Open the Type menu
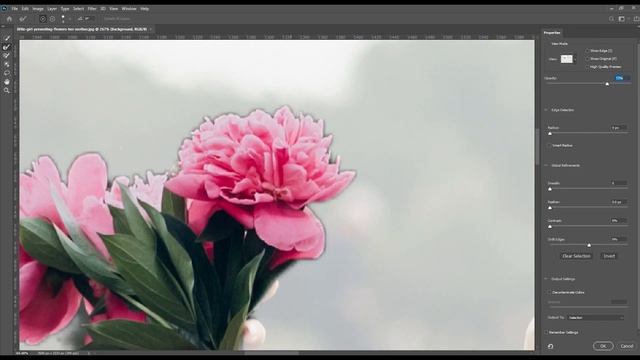The image size is (640, 360). pos(65,9)
